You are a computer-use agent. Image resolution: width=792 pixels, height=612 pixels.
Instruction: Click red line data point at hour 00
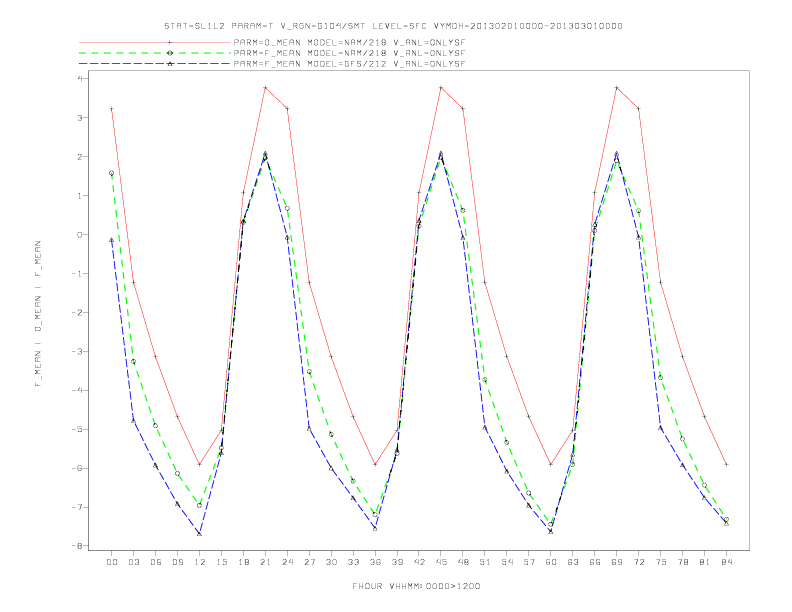pos(112,109)
